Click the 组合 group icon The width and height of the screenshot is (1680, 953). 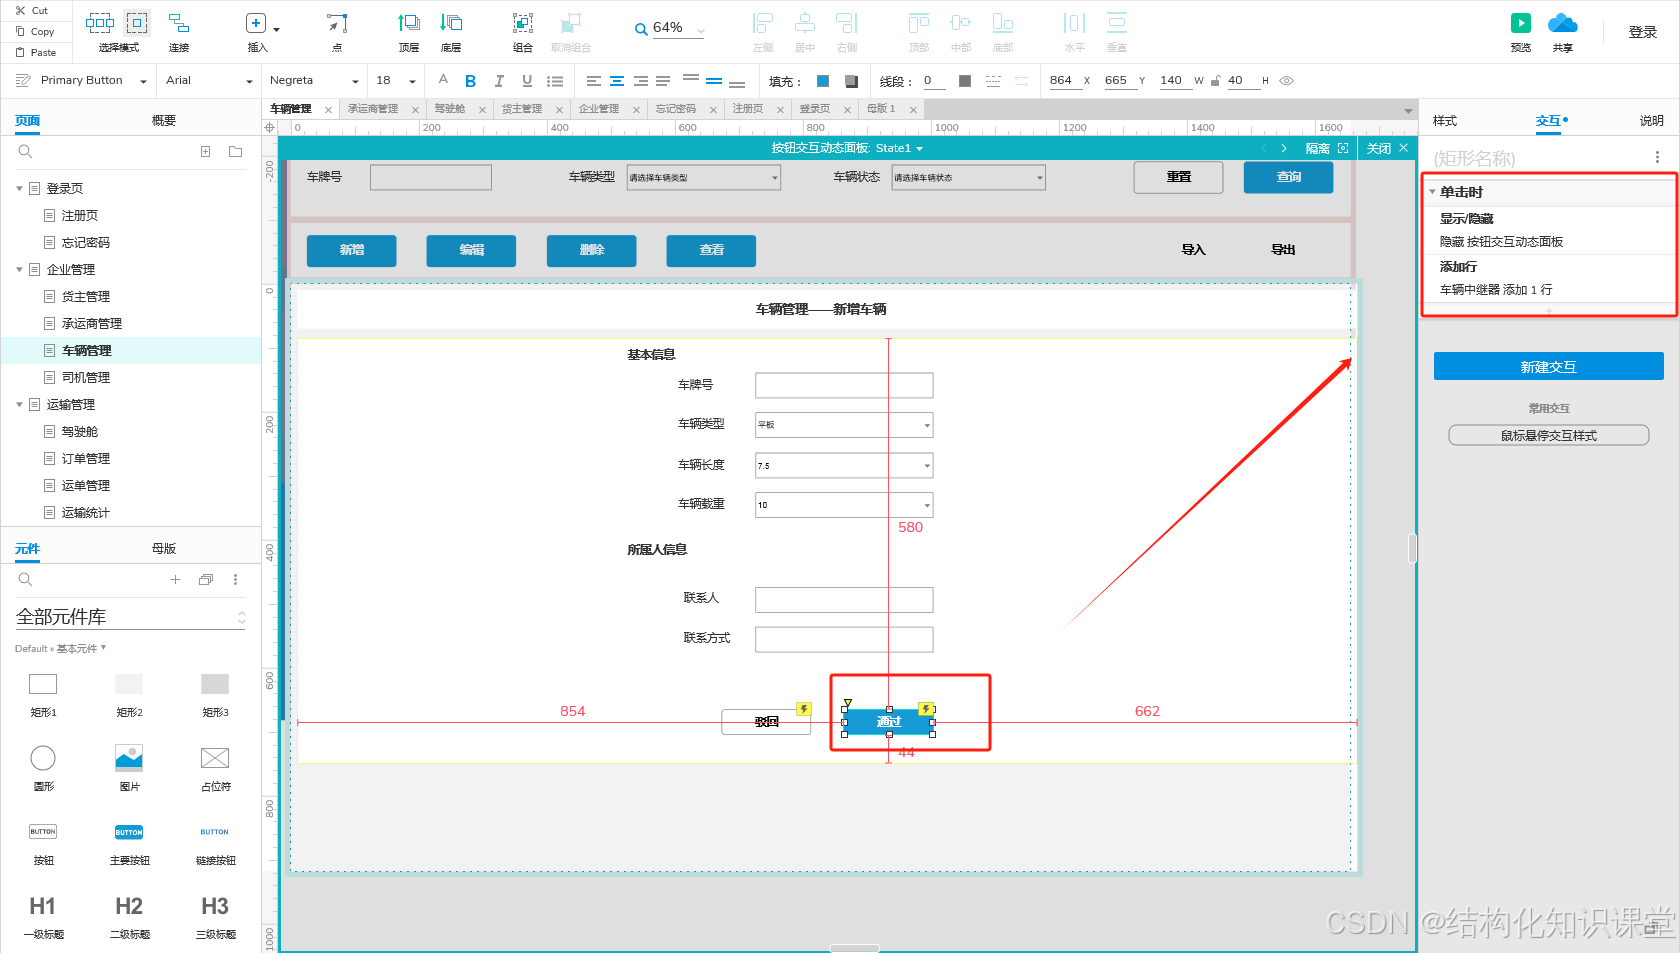(523, 23)
